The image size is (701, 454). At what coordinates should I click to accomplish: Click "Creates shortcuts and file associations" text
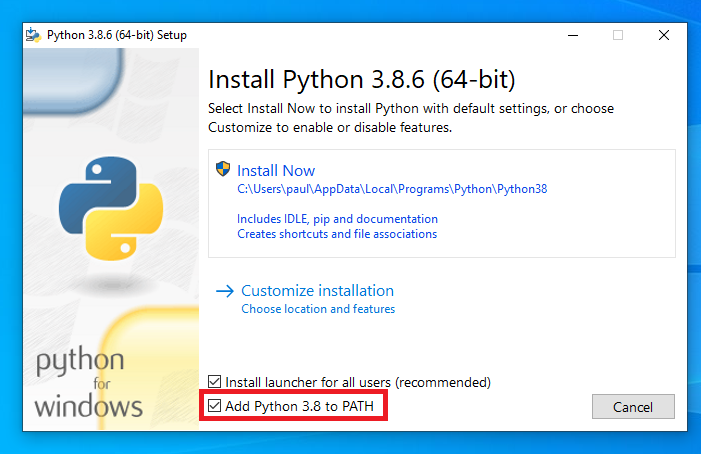[337, 234]
